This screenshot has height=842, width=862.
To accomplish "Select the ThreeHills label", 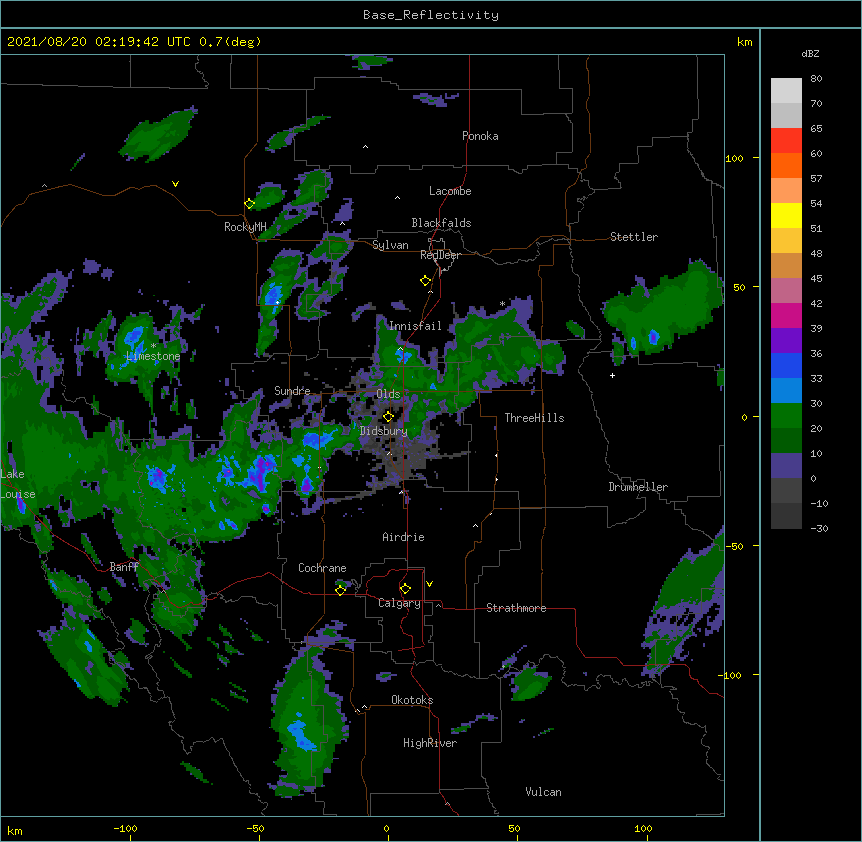I will pos(534,418).
